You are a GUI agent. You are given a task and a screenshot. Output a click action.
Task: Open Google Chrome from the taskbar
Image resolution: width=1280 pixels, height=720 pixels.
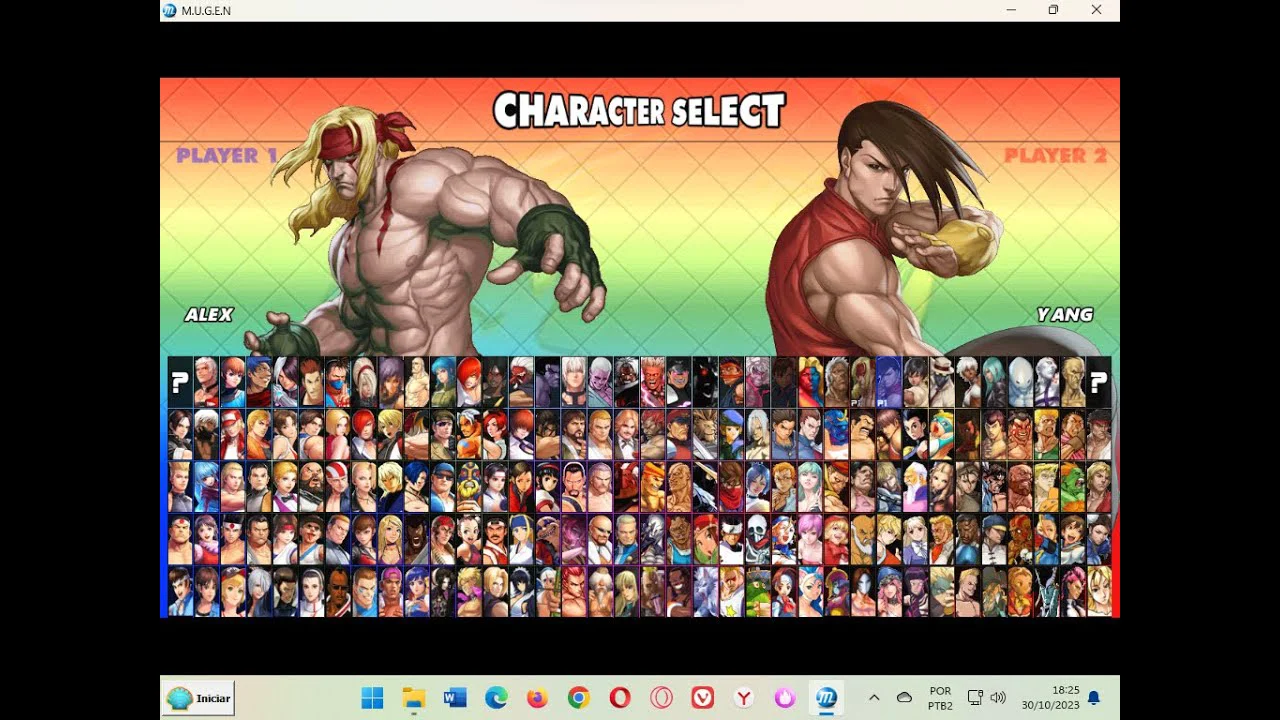pos(578,698)
